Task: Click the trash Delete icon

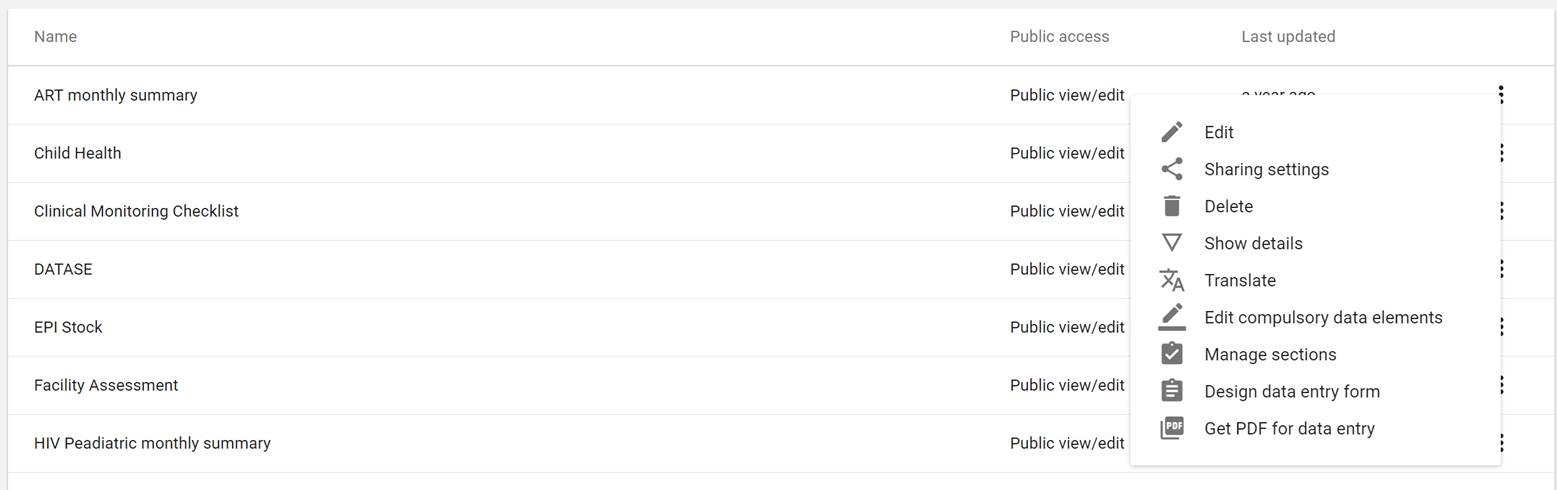Action: pos(1172,206)
